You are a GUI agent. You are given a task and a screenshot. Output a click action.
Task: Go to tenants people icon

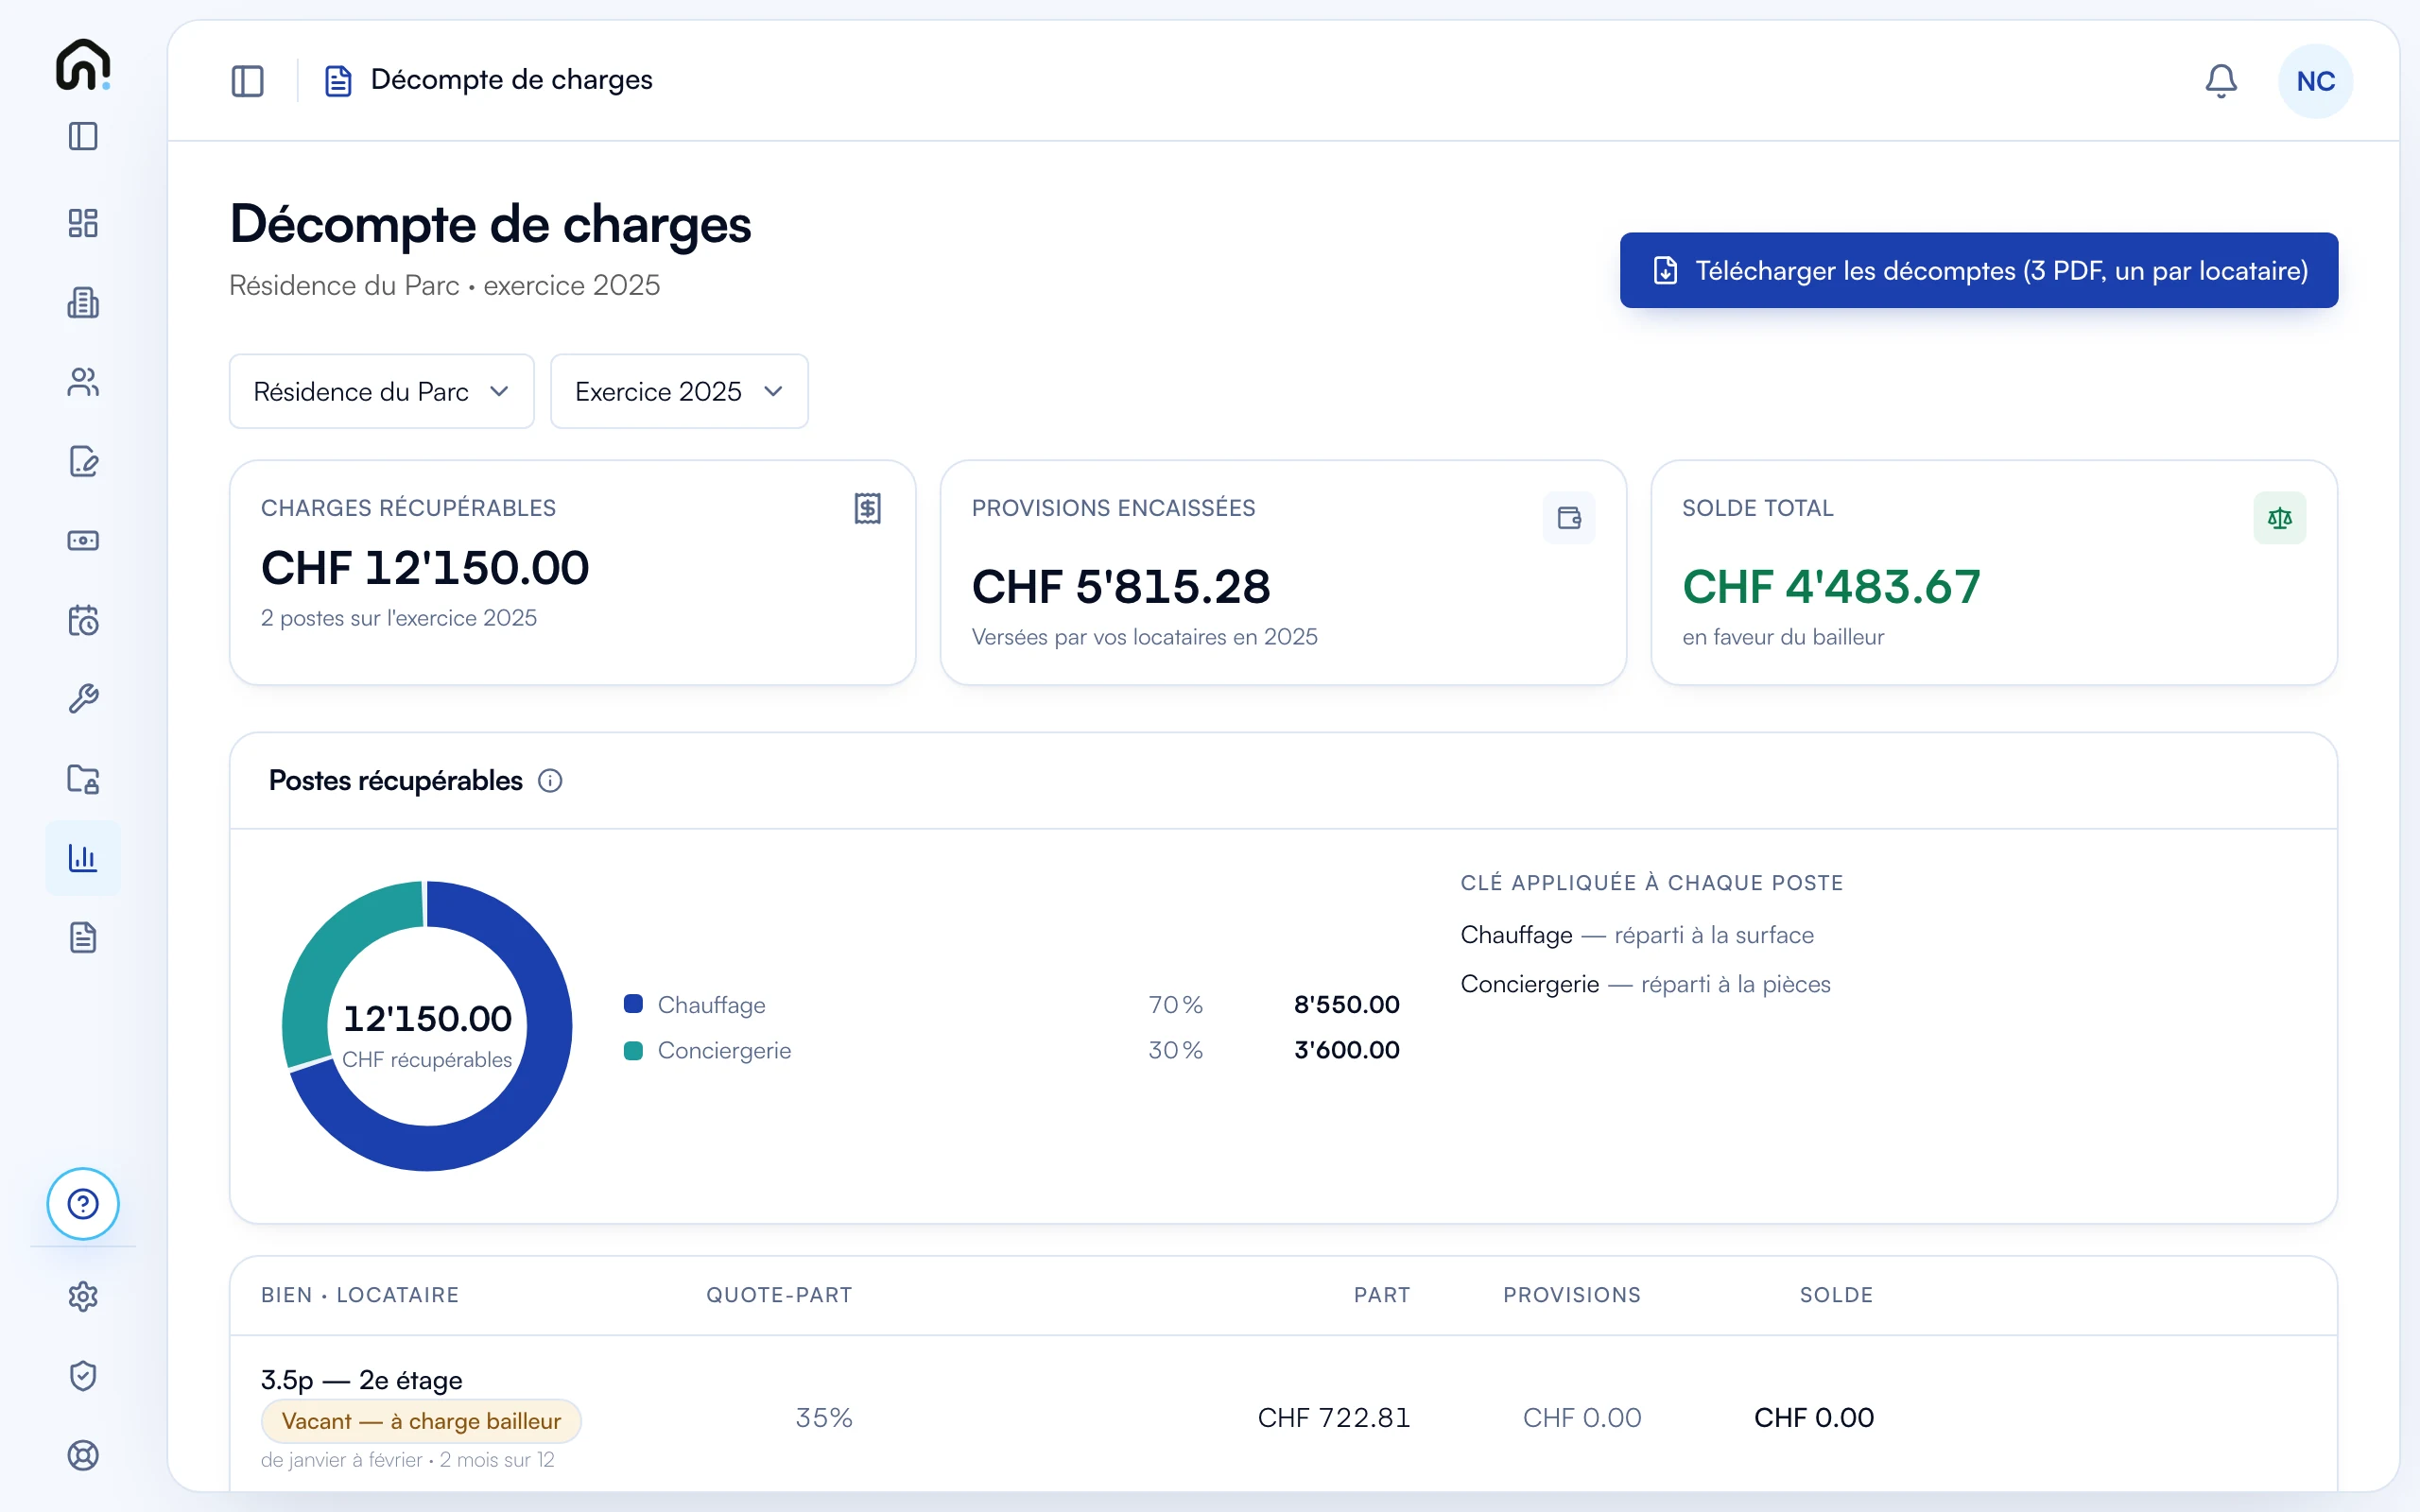(83, 382)
